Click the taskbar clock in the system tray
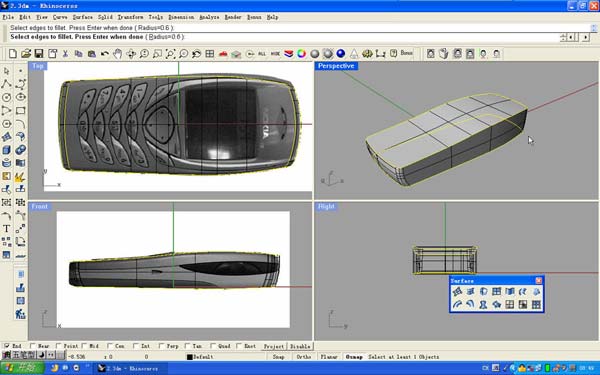600x375 pixels. tap(586, 368)
